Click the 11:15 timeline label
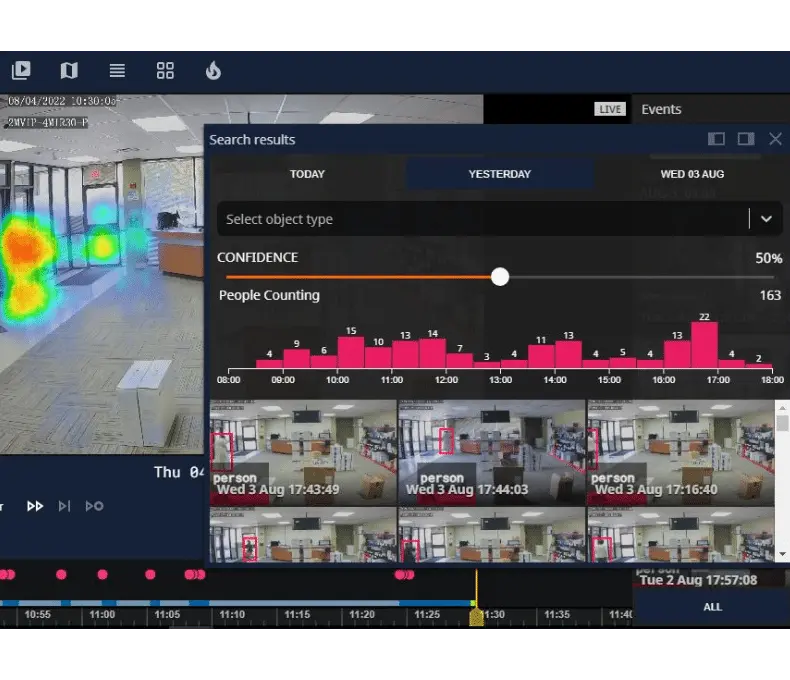The height and width of the screenshot is (680, 790). [297, 615]
